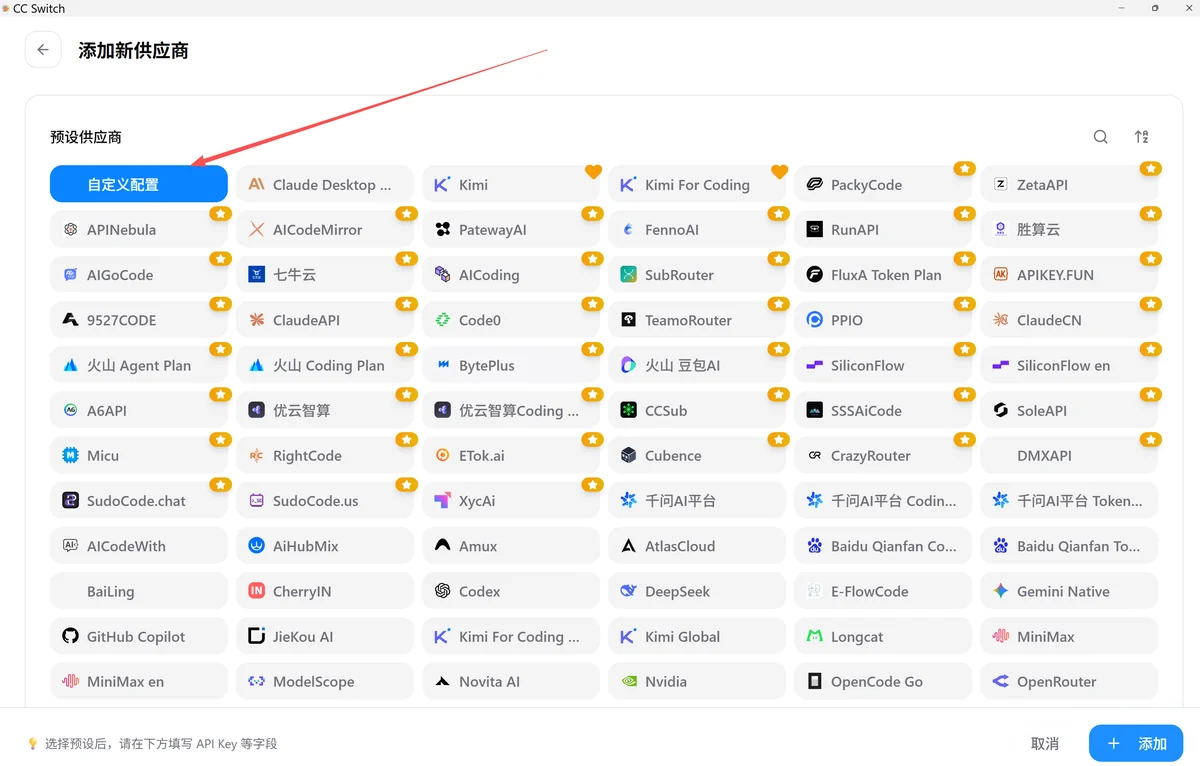The height and width of the screenshot is (766, 1200).
Task: Choose the APINebula preset
Action: pos(139,229)
